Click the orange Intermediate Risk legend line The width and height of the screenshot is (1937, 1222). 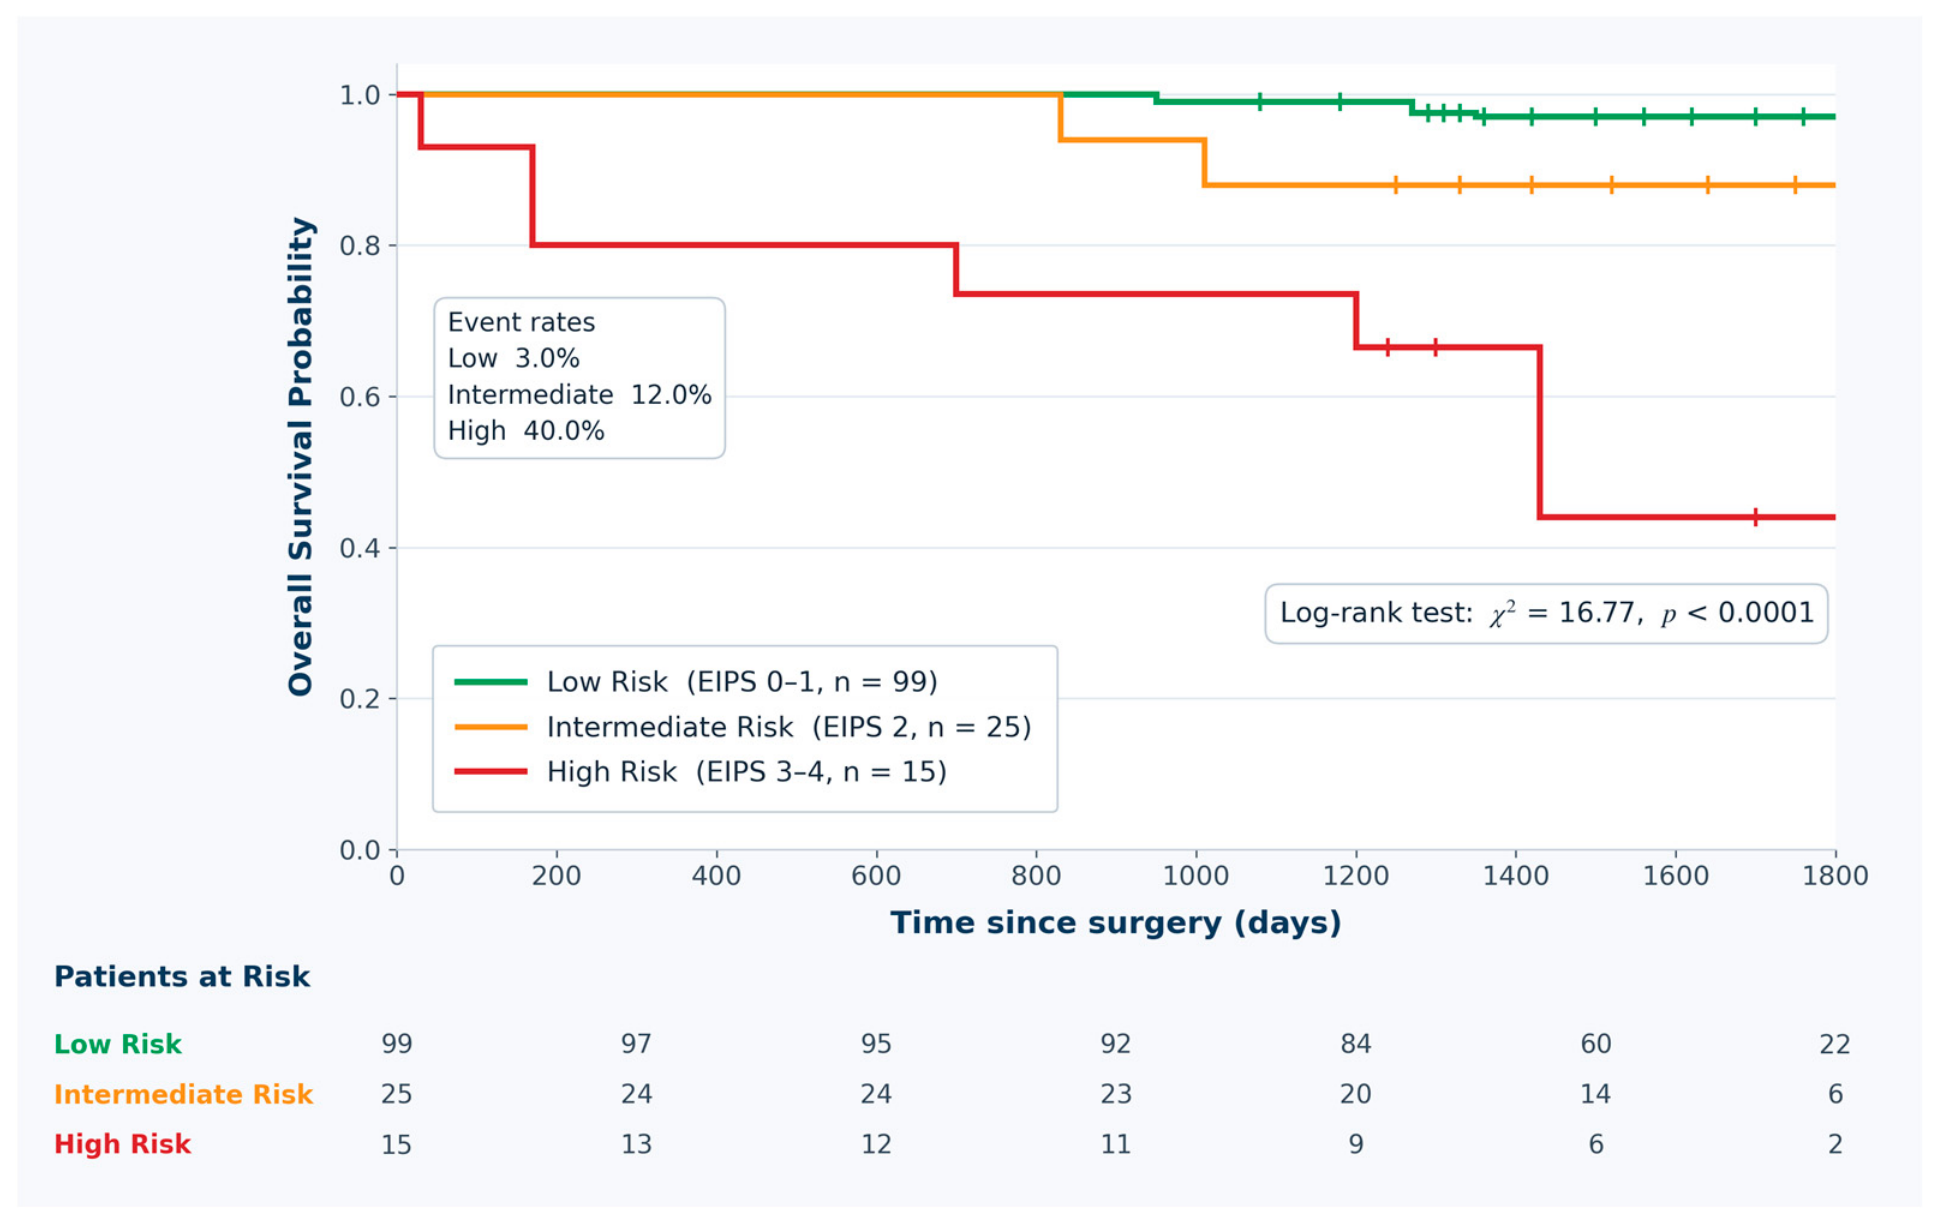pos(490,727)
